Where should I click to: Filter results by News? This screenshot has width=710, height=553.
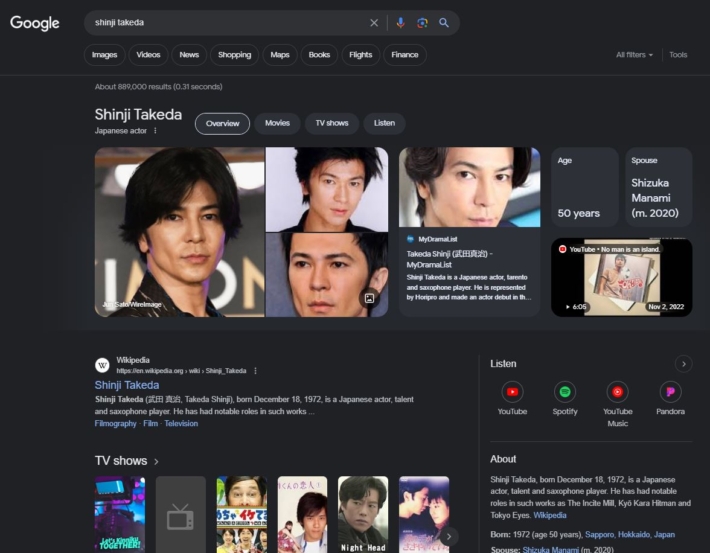189,55
